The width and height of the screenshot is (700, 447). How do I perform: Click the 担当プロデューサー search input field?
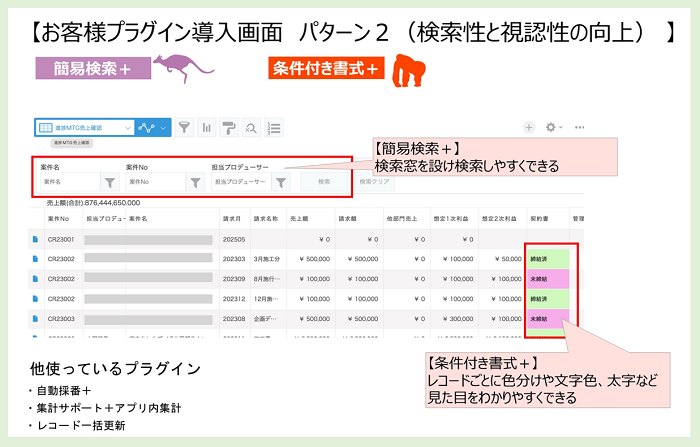[x=240, y=182]
